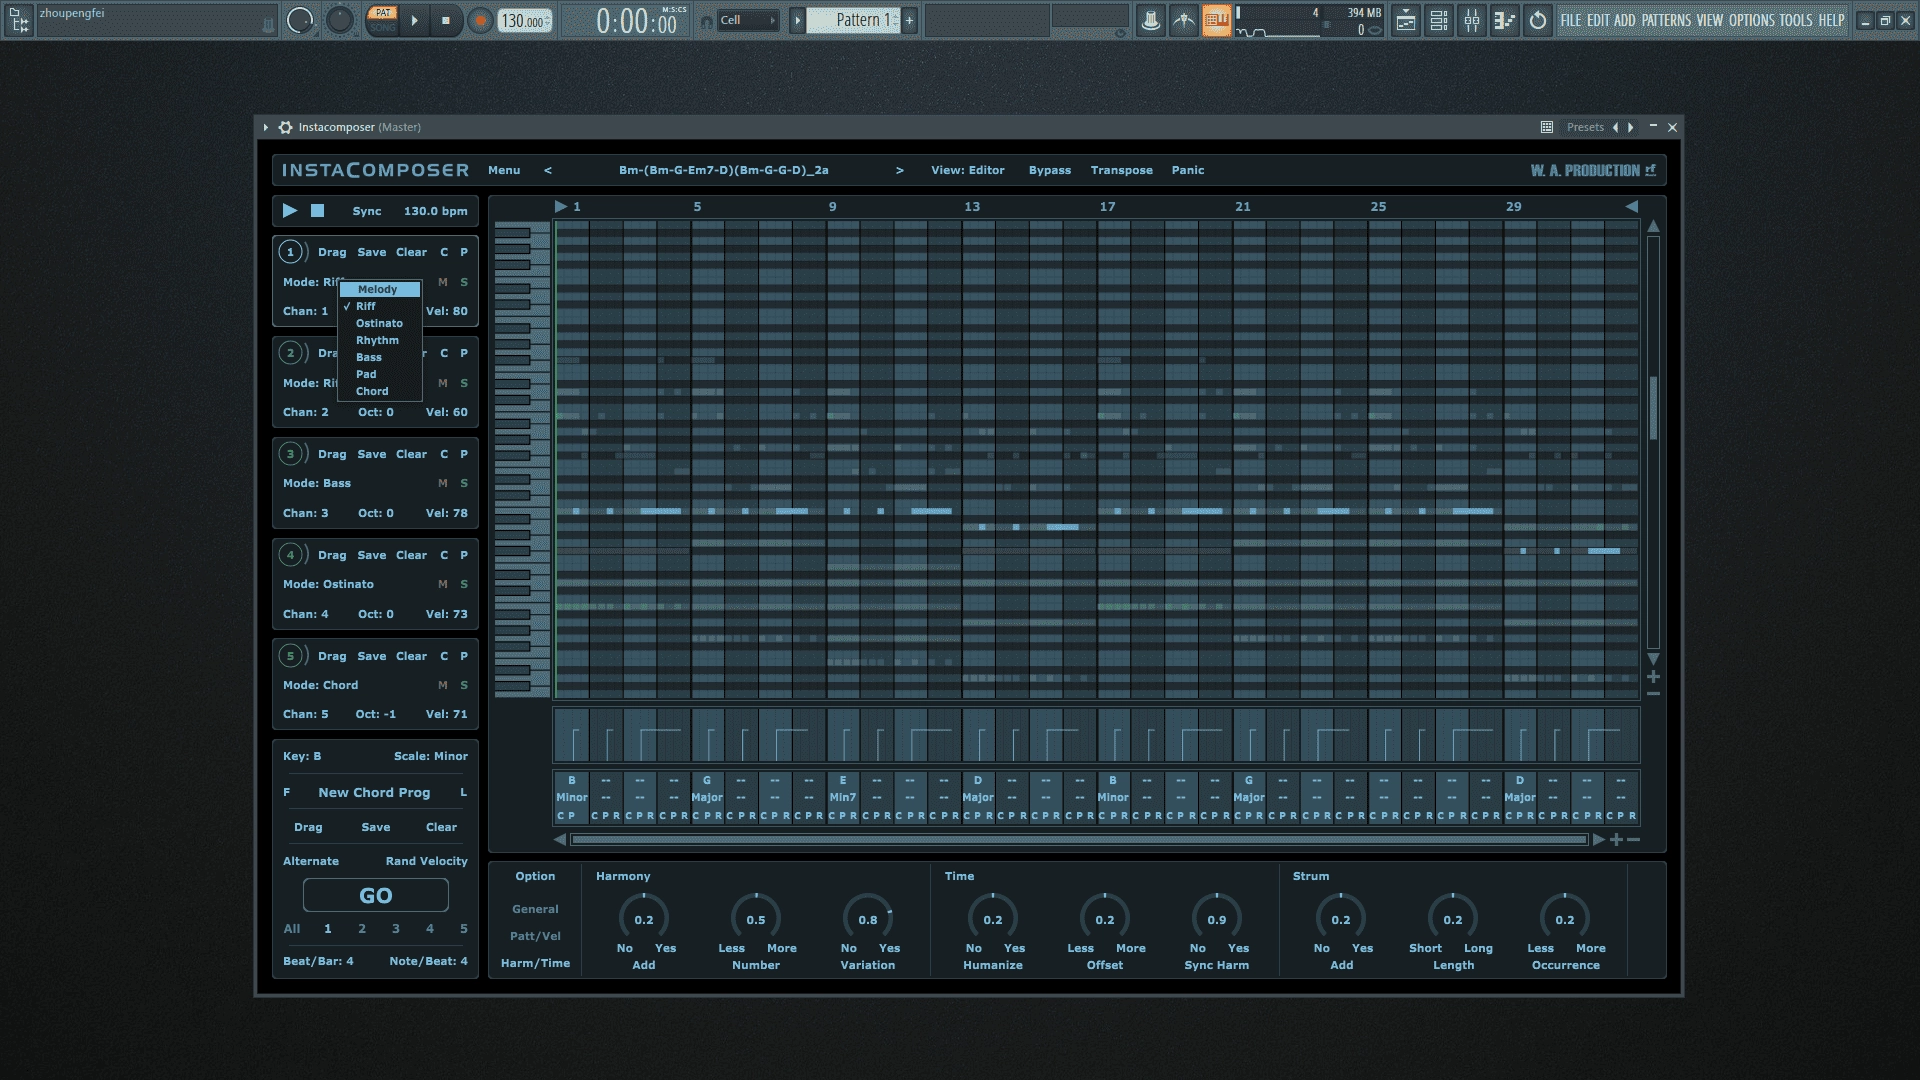Toggle the orange step-edit keyboard icon
The image size is (1920, 1080).
(1217, 20)
